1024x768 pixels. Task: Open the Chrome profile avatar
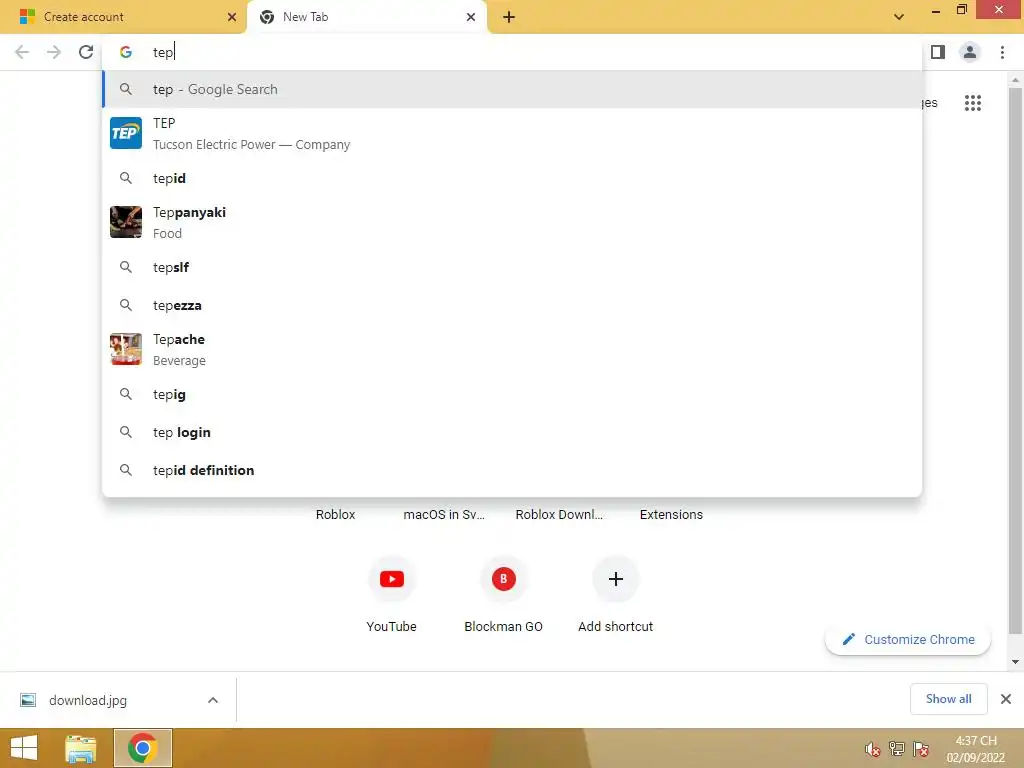(x=970, y=52)
